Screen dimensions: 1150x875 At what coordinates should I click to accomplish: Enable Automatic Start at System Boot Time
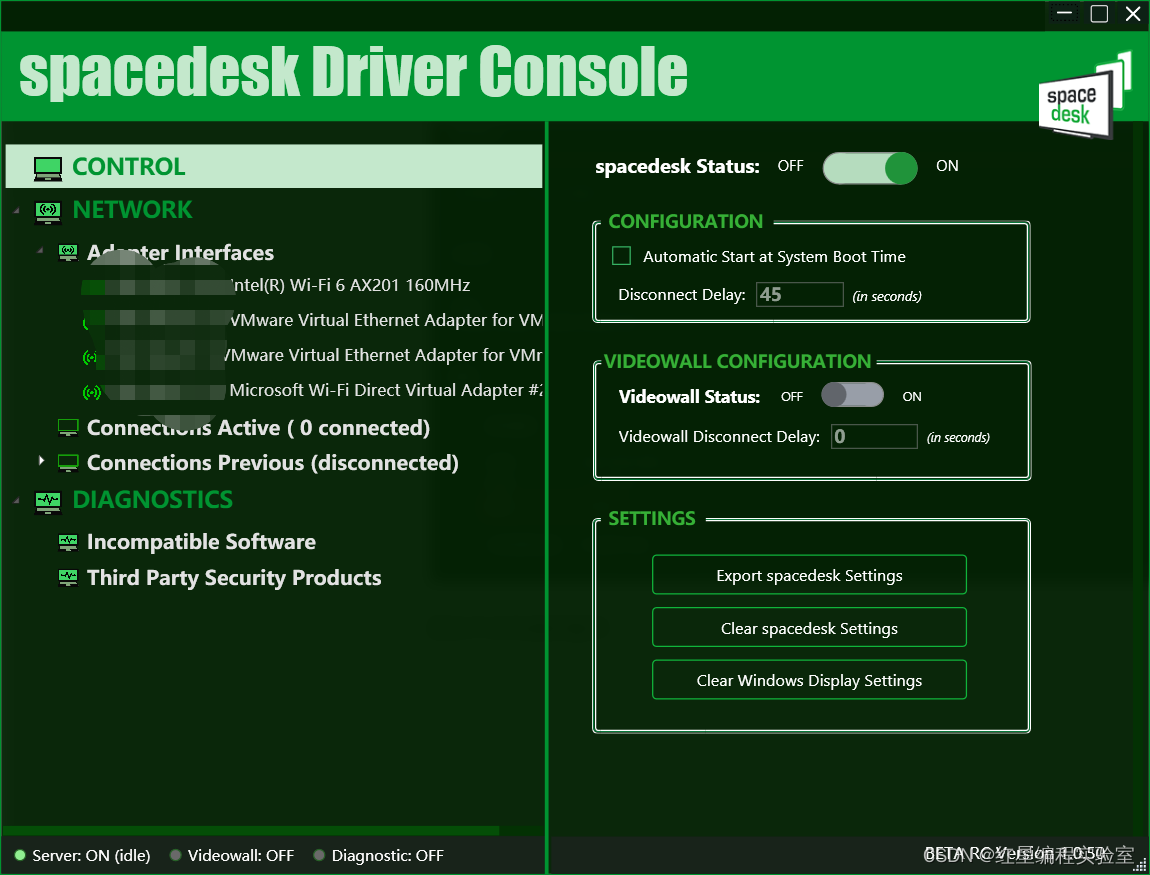click(621, 256)
